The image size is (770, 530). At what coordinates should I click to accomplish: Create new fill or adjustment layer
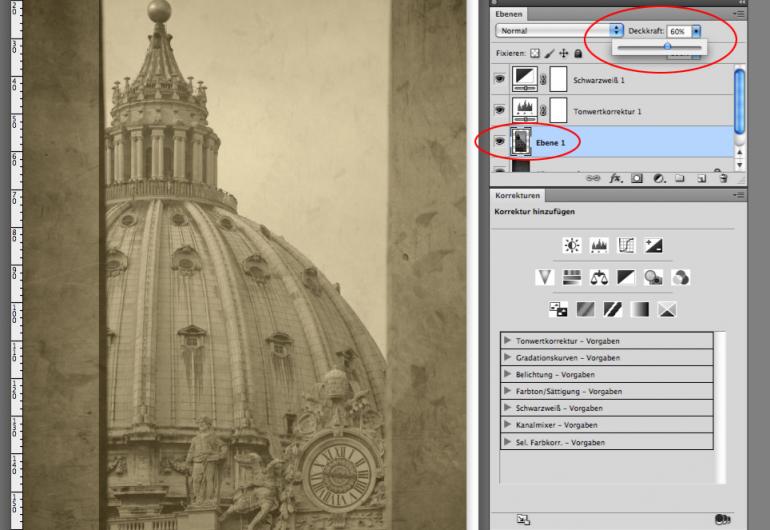click(x=659, y=179)
